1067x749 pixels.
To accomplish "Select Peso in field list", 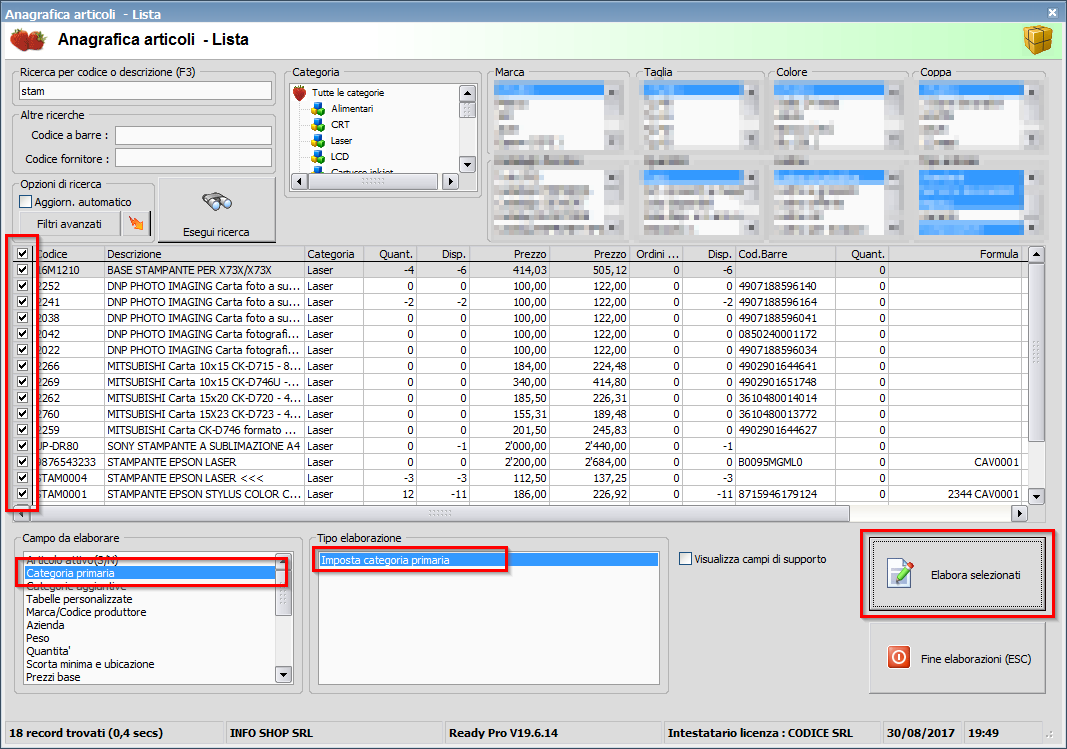I will click(x=37, y=637).
